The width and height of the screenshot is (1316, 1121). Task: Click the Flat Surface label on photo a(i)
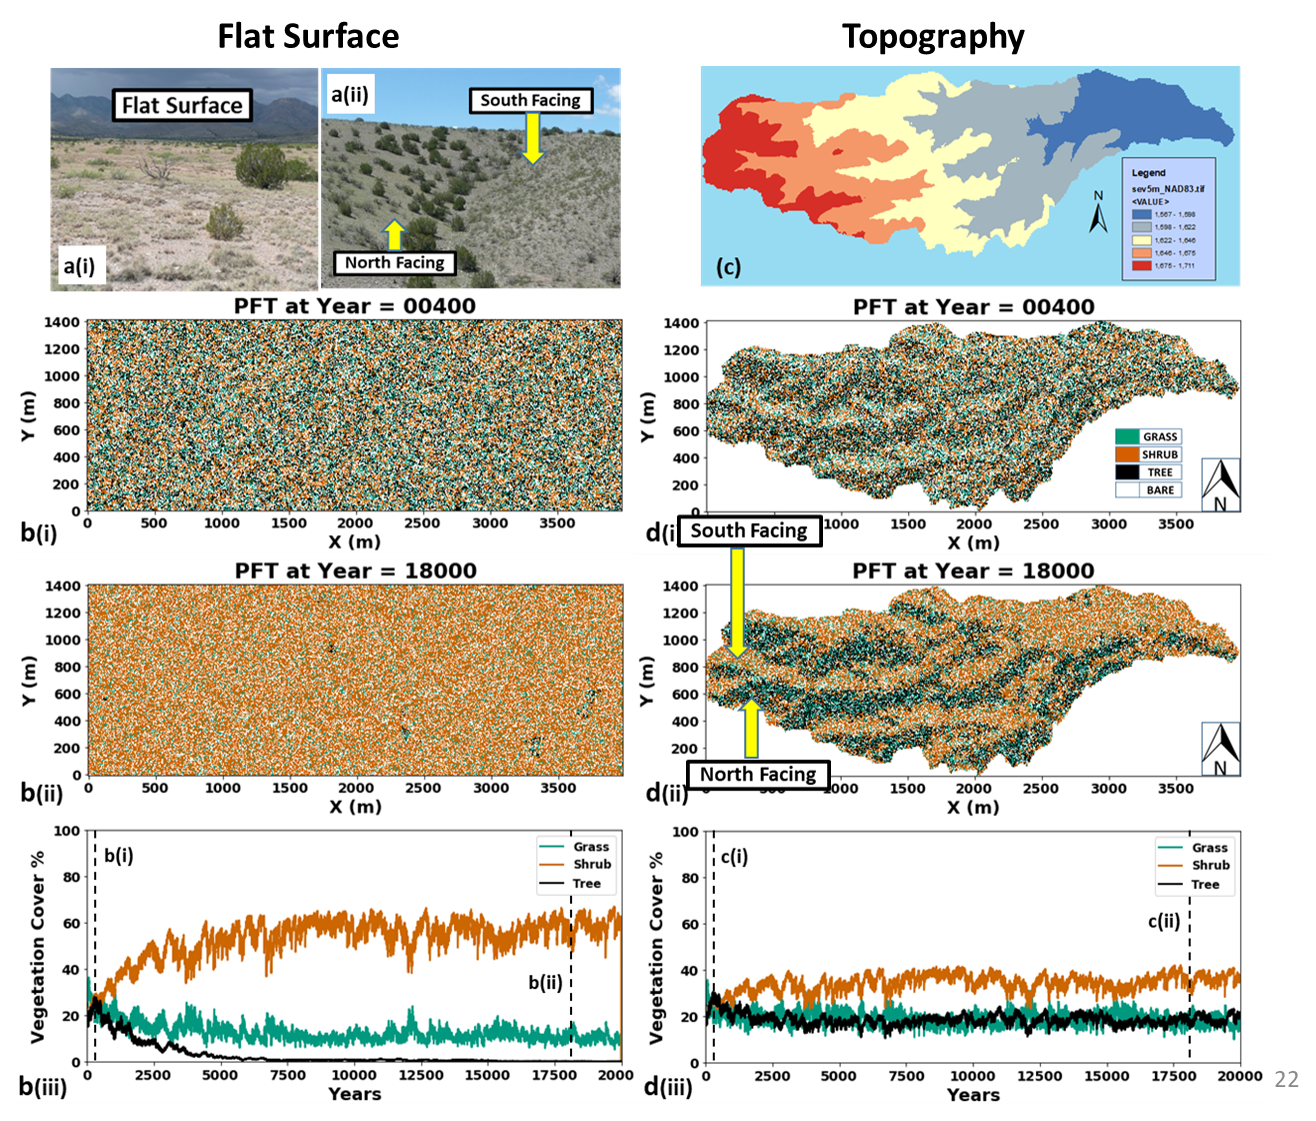pyautogui.click(x=181, y=105)
